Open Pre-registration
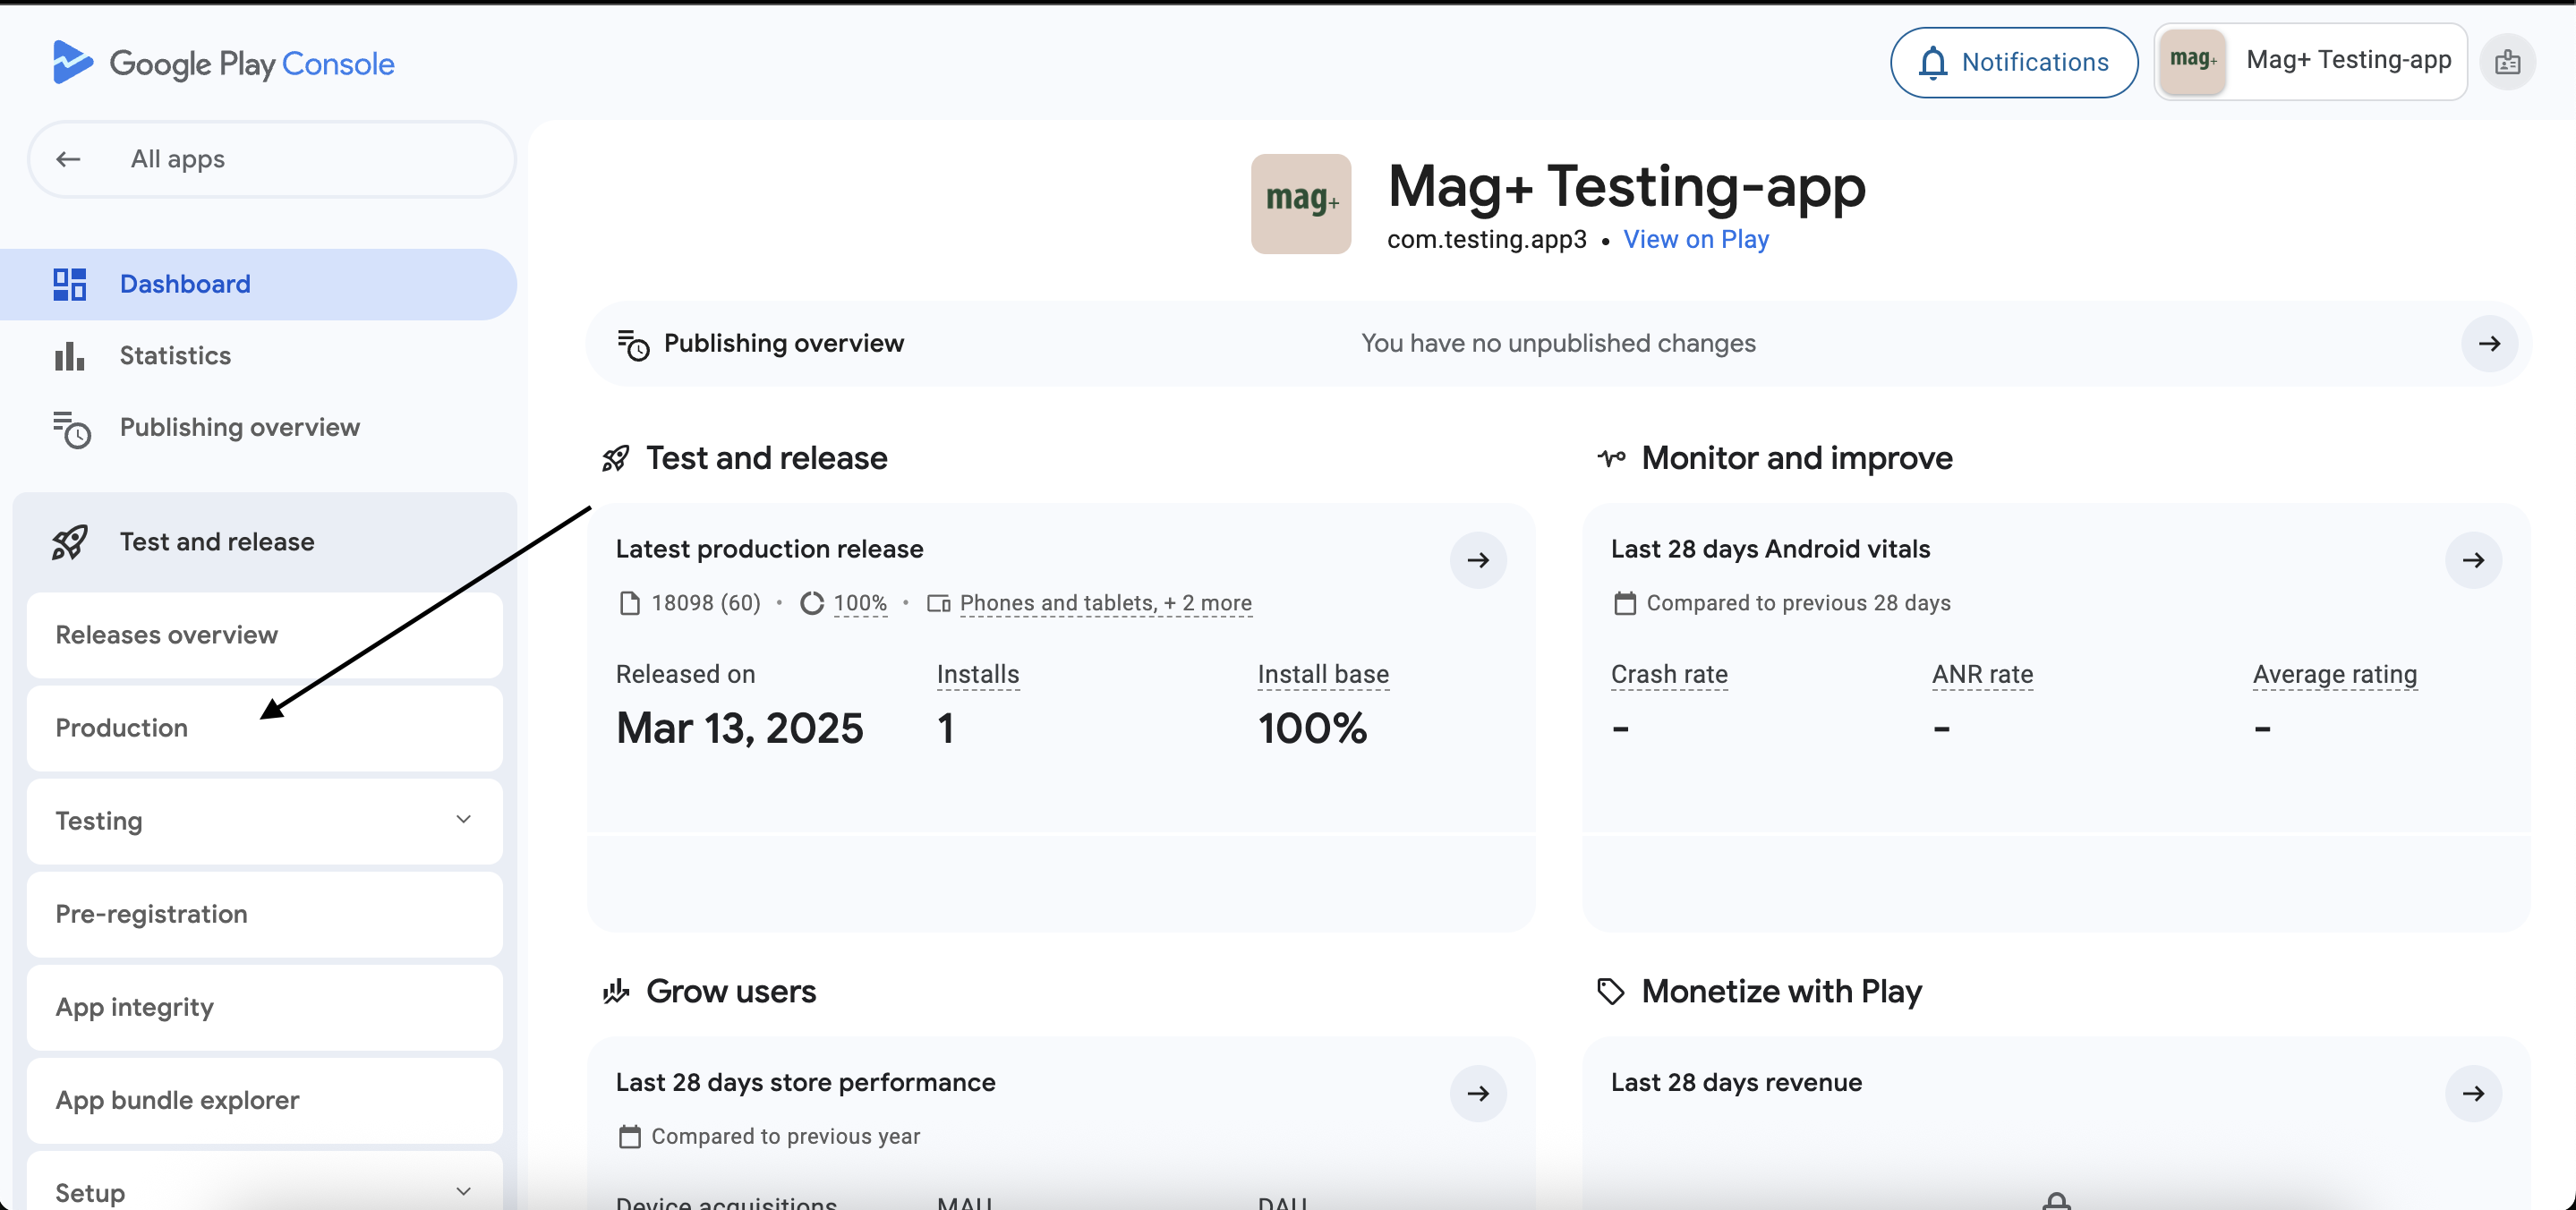 (x=264, y=914)
